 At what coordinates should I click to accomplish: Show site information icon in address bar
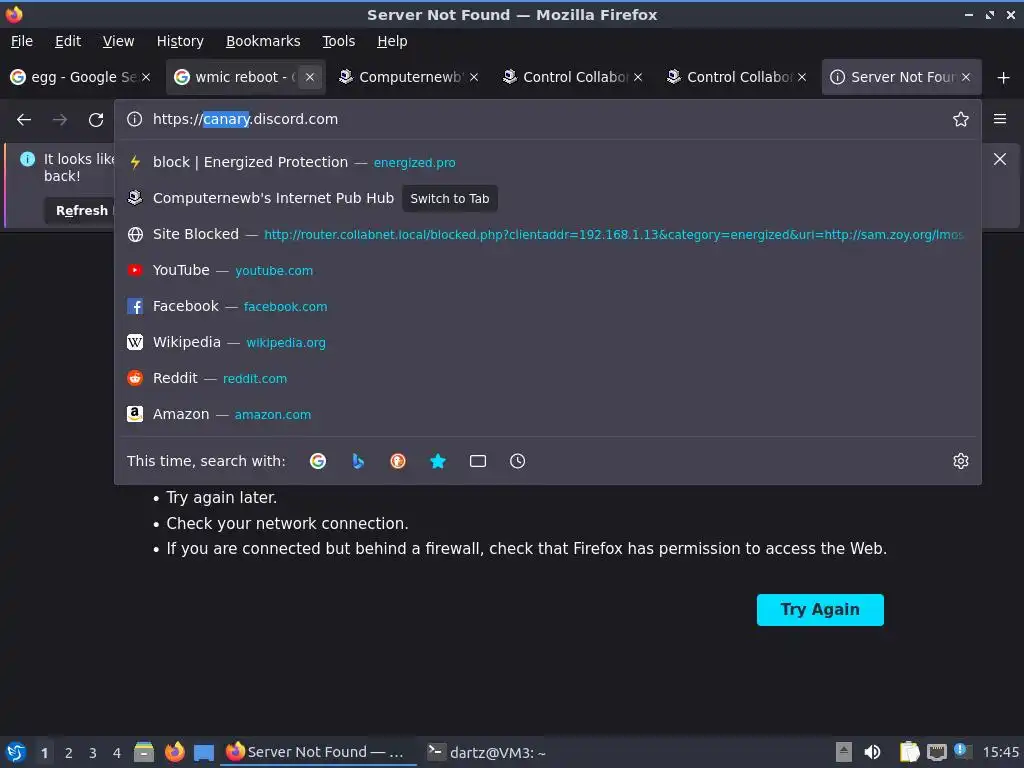point(135,120)
